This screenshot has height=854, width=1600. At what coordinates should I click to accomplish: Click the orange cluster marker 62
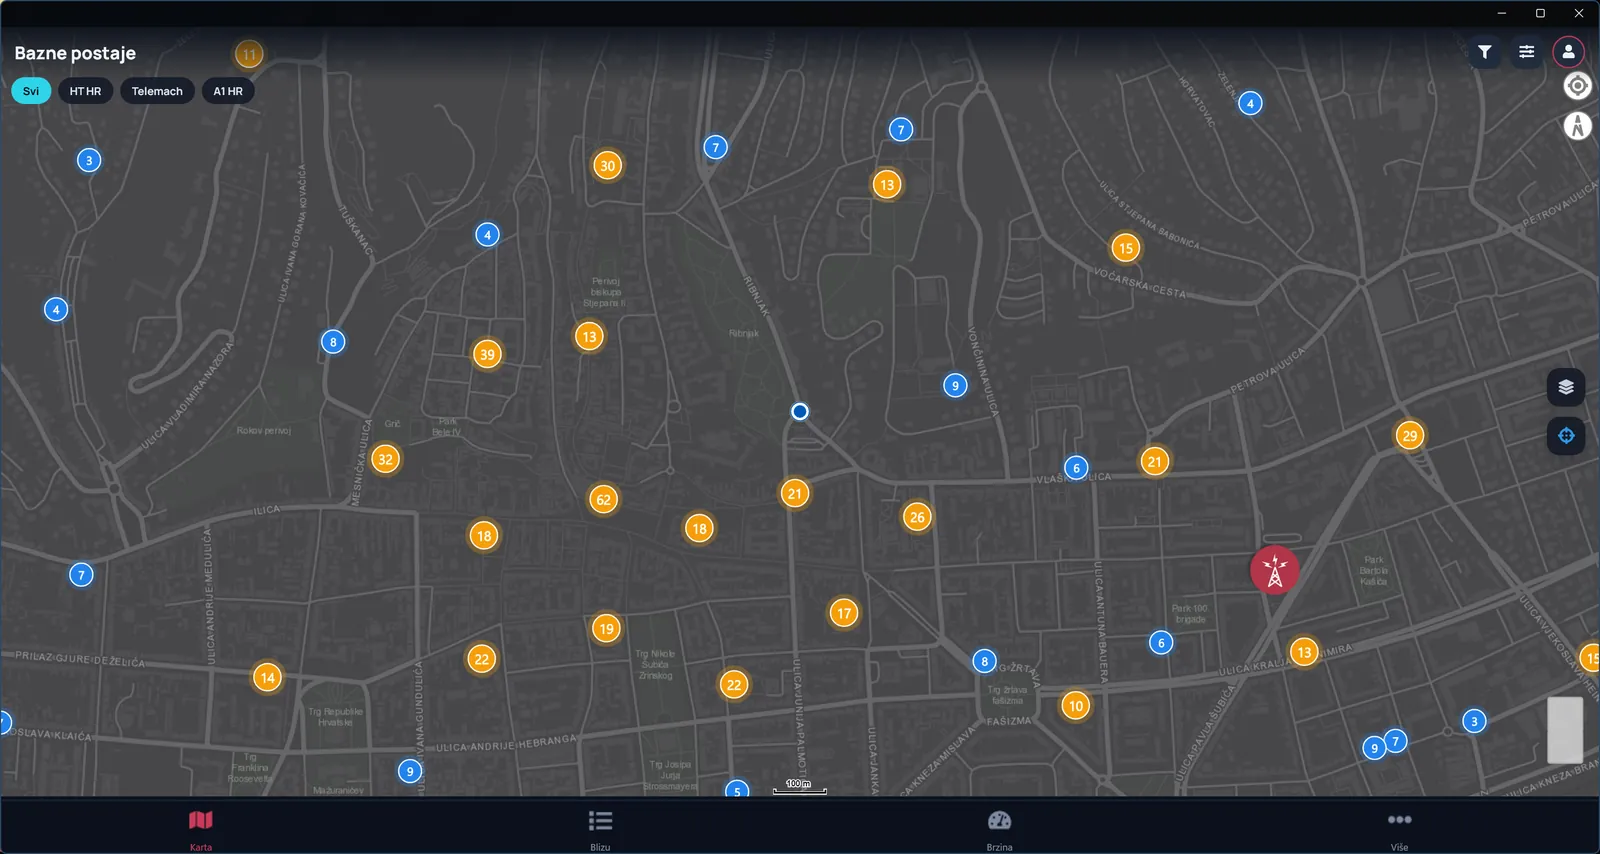click(x=603, y=500)
